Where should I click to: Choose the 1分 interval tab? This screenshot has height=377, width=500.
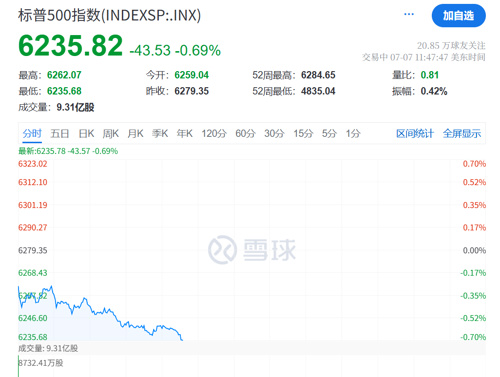(x=353, y=134)
